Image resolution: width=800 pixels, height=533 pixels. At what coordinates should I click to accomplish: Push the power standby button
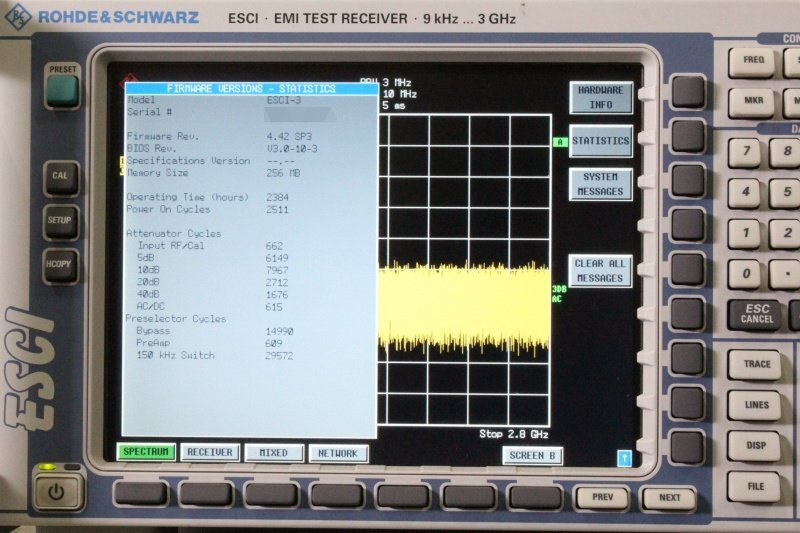57,492
